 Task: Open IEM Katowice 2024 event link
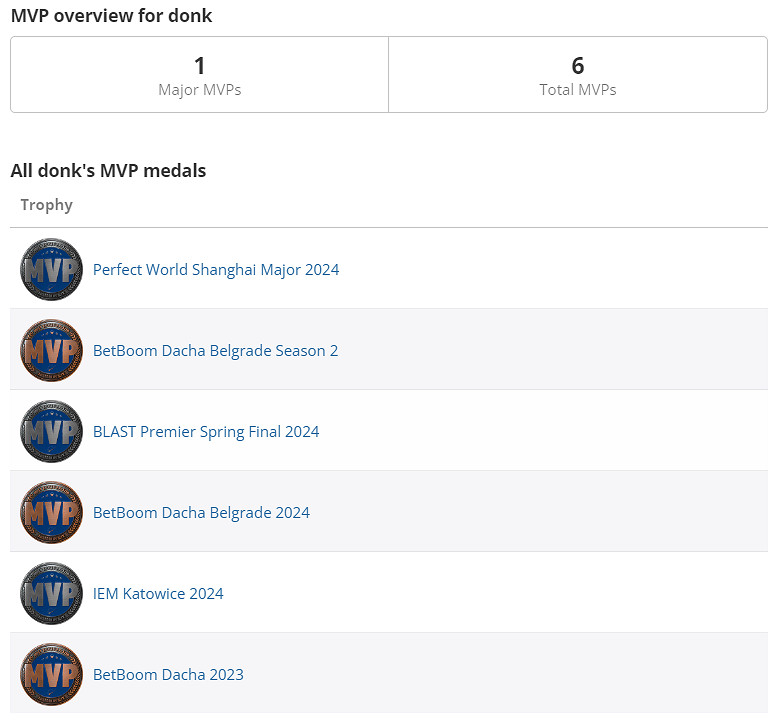pos(158,594)
